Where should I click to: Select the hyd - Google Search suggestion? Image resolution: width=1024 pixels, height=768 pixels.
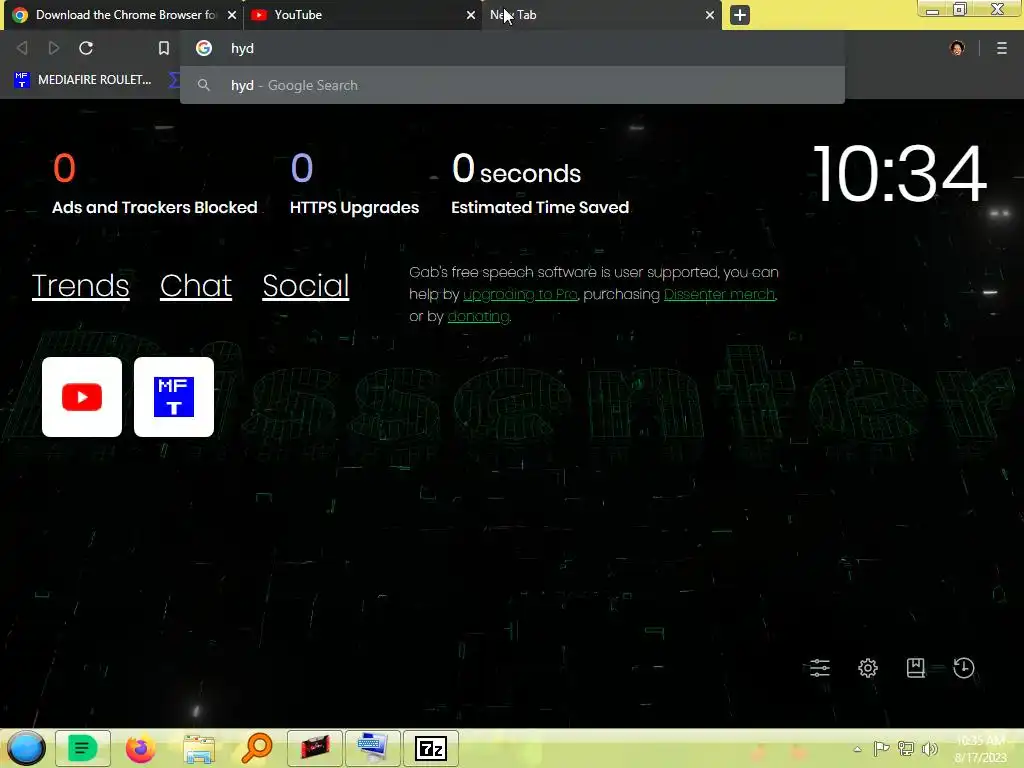512,86
